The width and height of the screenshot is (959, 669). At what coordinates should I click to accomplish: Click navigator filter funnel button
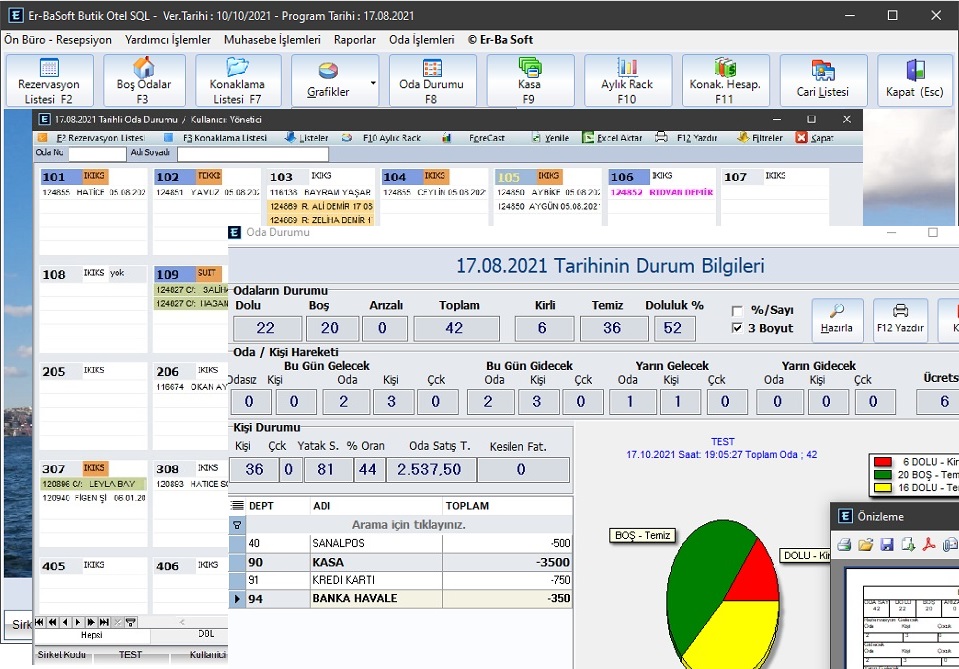[x=130, y=622]
